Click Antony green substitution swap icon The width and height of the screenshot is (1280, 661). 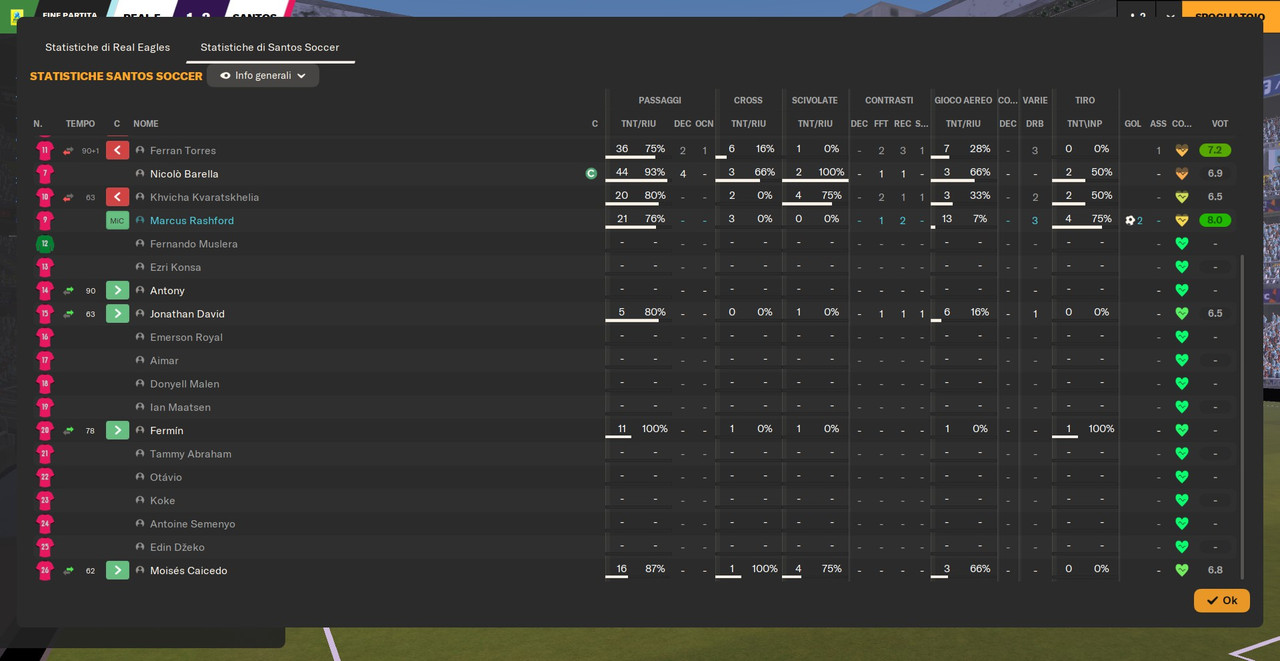[x=68, y=291]
